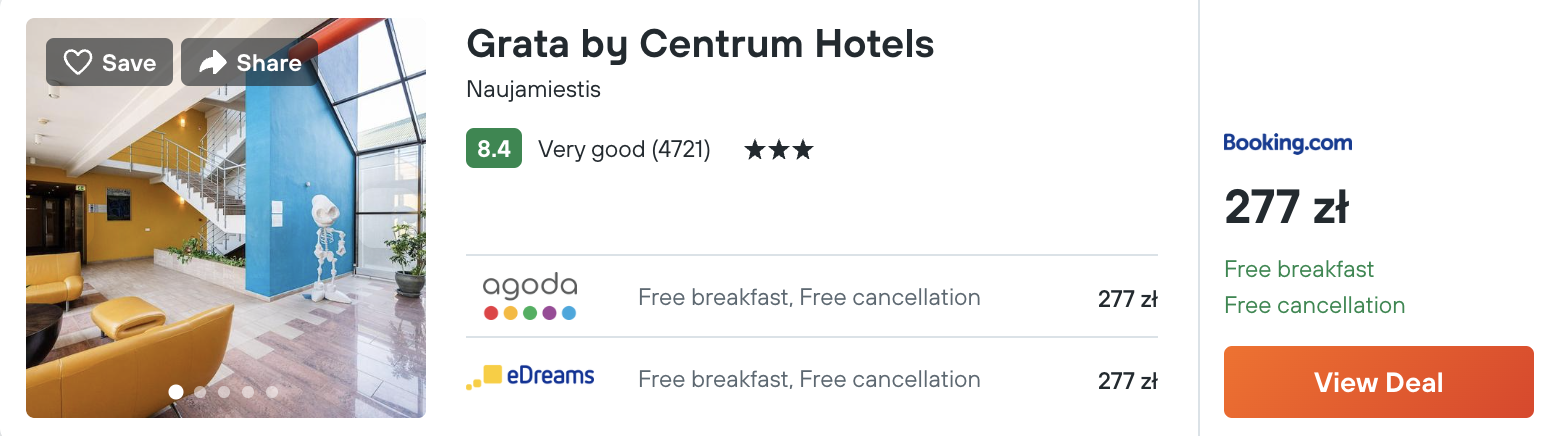Click the Share arrow icon
This screenshot has height=436, width=1552.
[x=212, y=63]
